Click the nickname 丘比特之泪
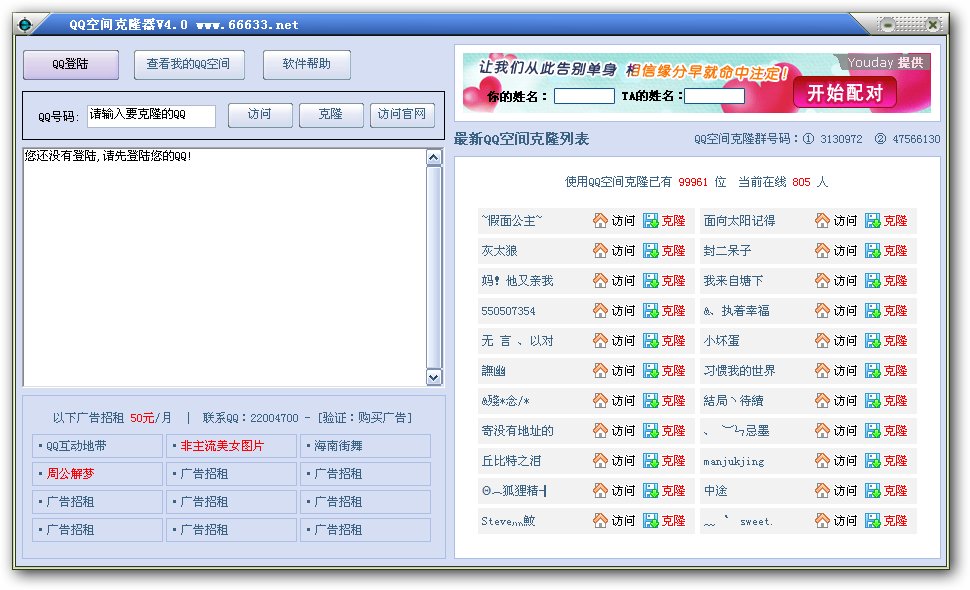This screenshot has height=590, width=970. coord(511,461)
